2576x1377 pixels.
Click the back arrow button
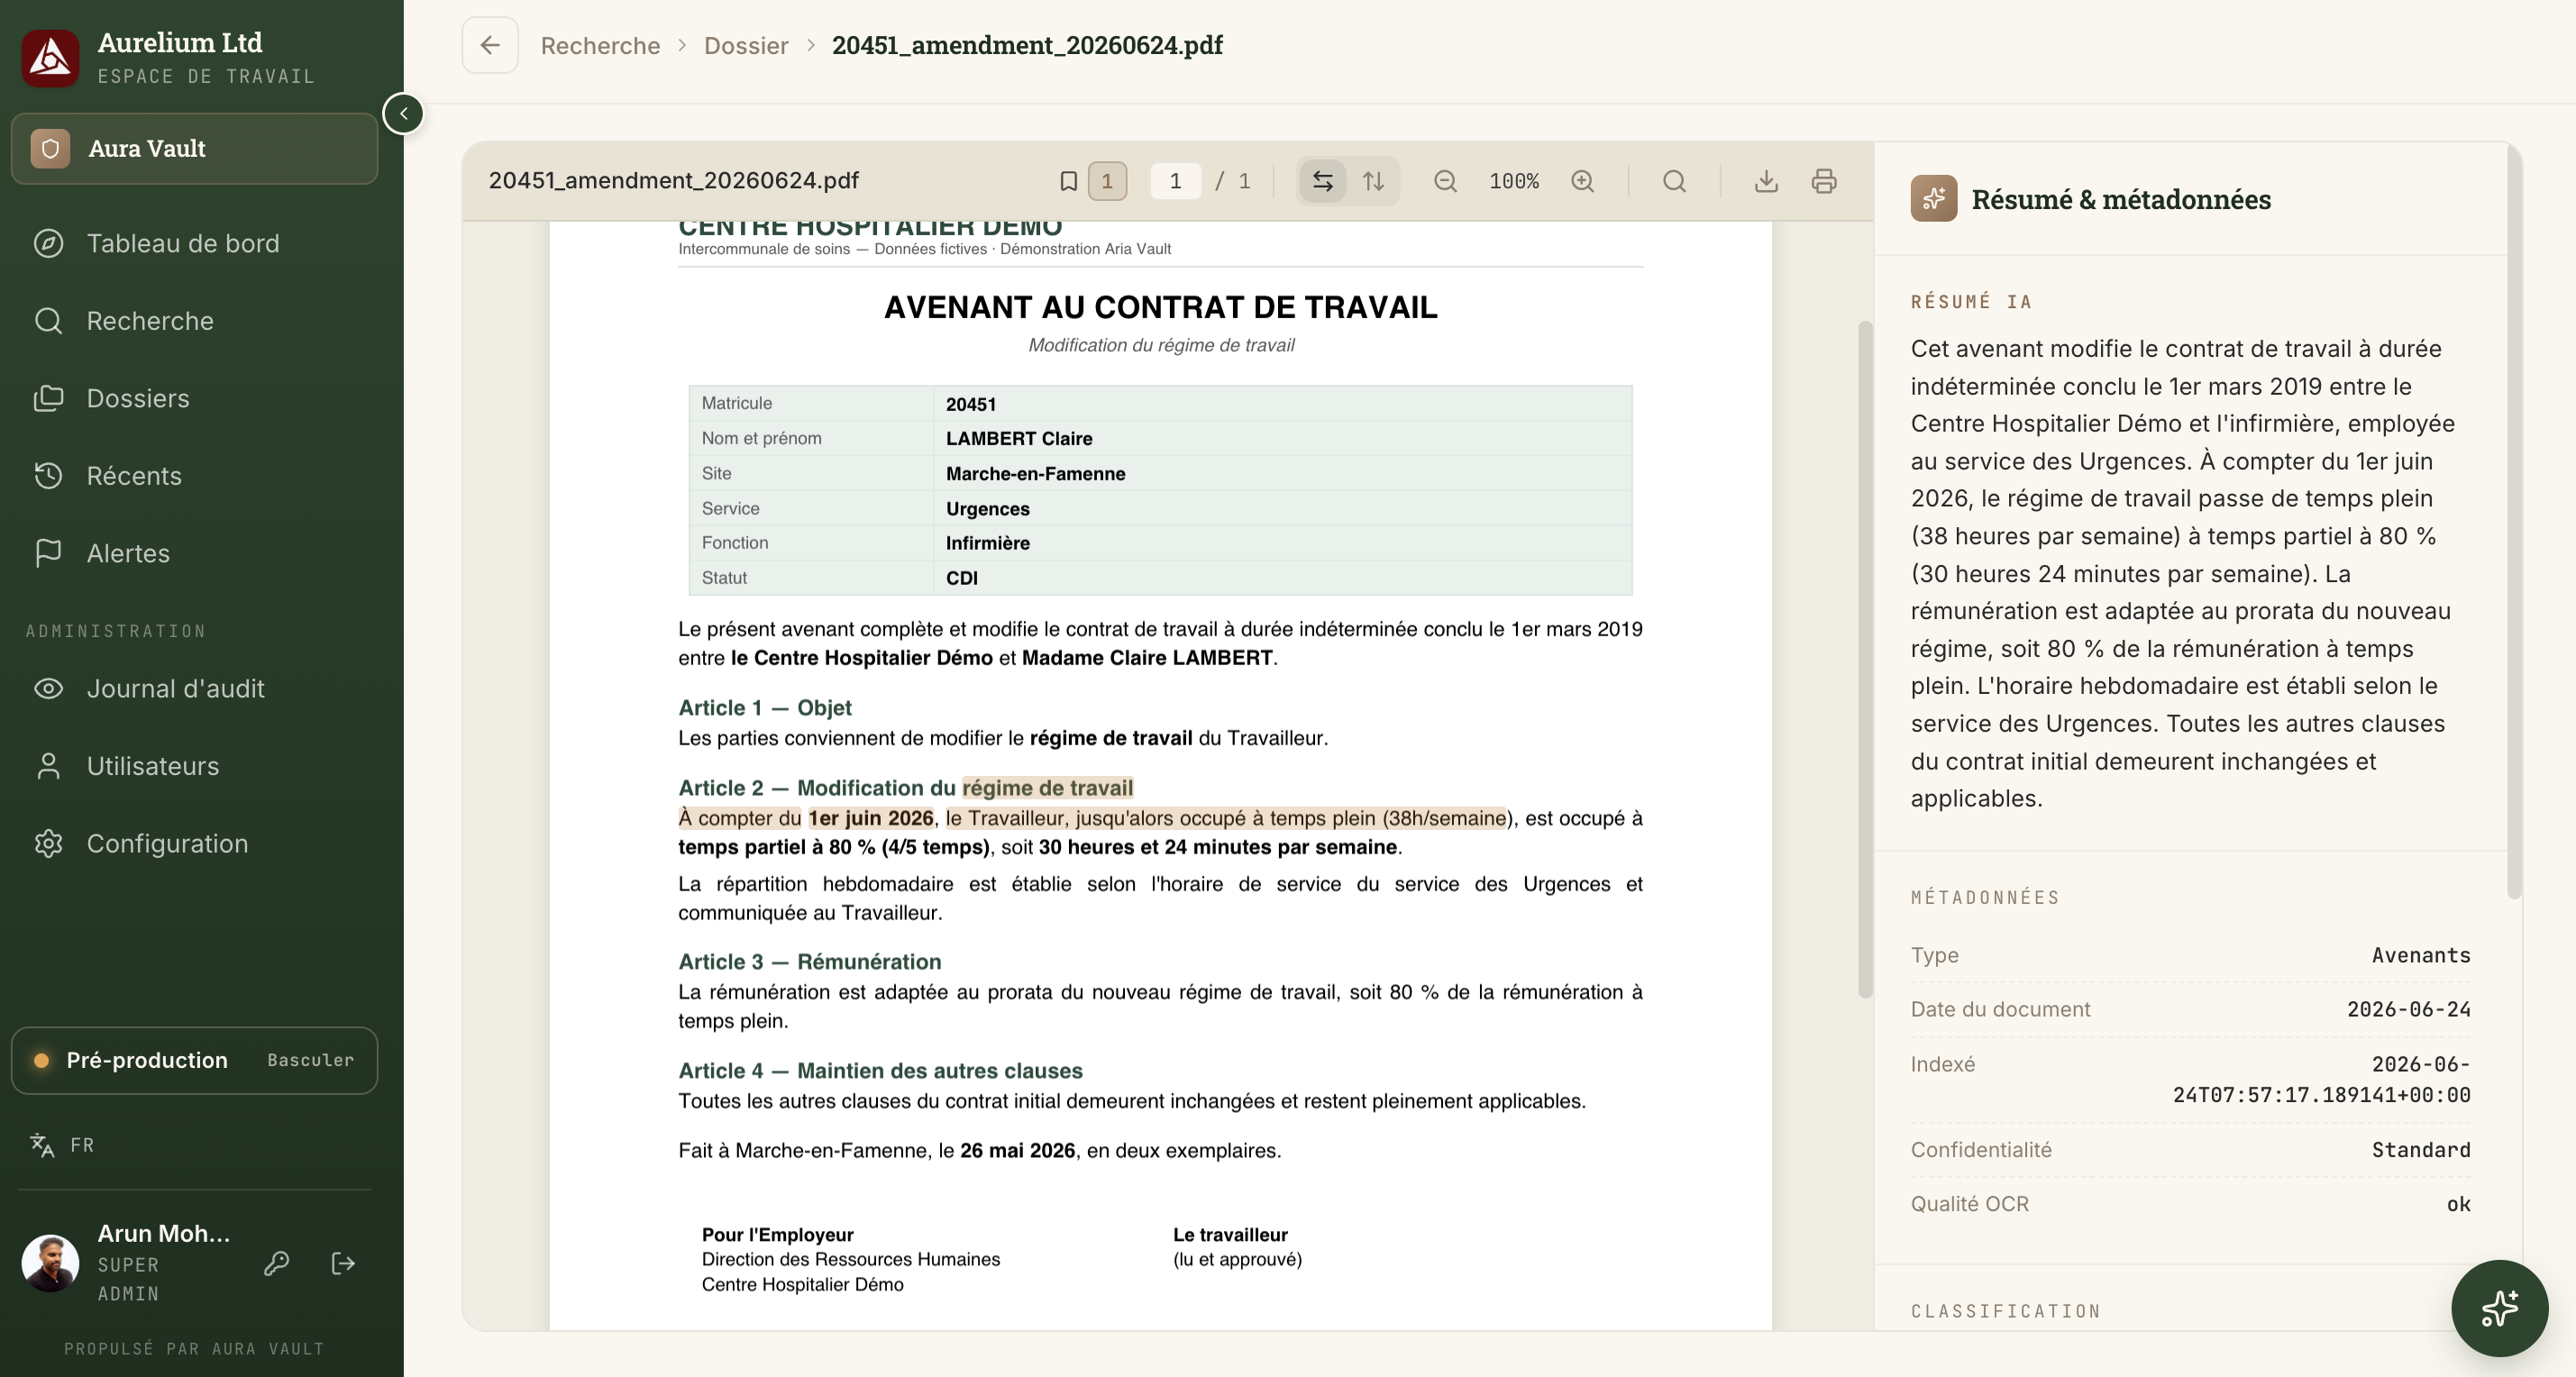click(x=490, y=45)
